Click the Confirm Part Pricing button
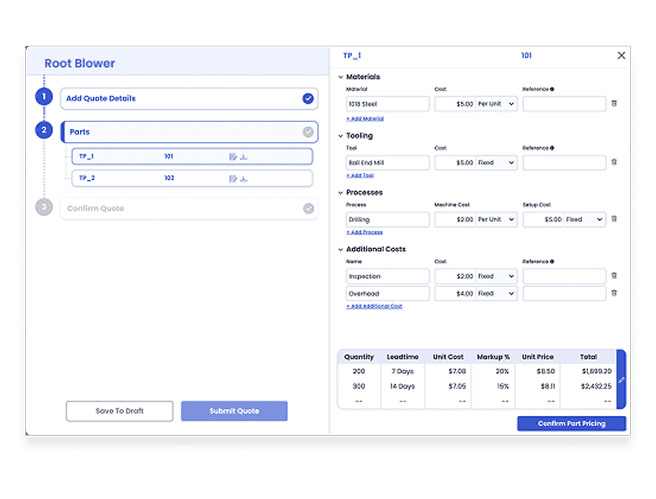 572,424
